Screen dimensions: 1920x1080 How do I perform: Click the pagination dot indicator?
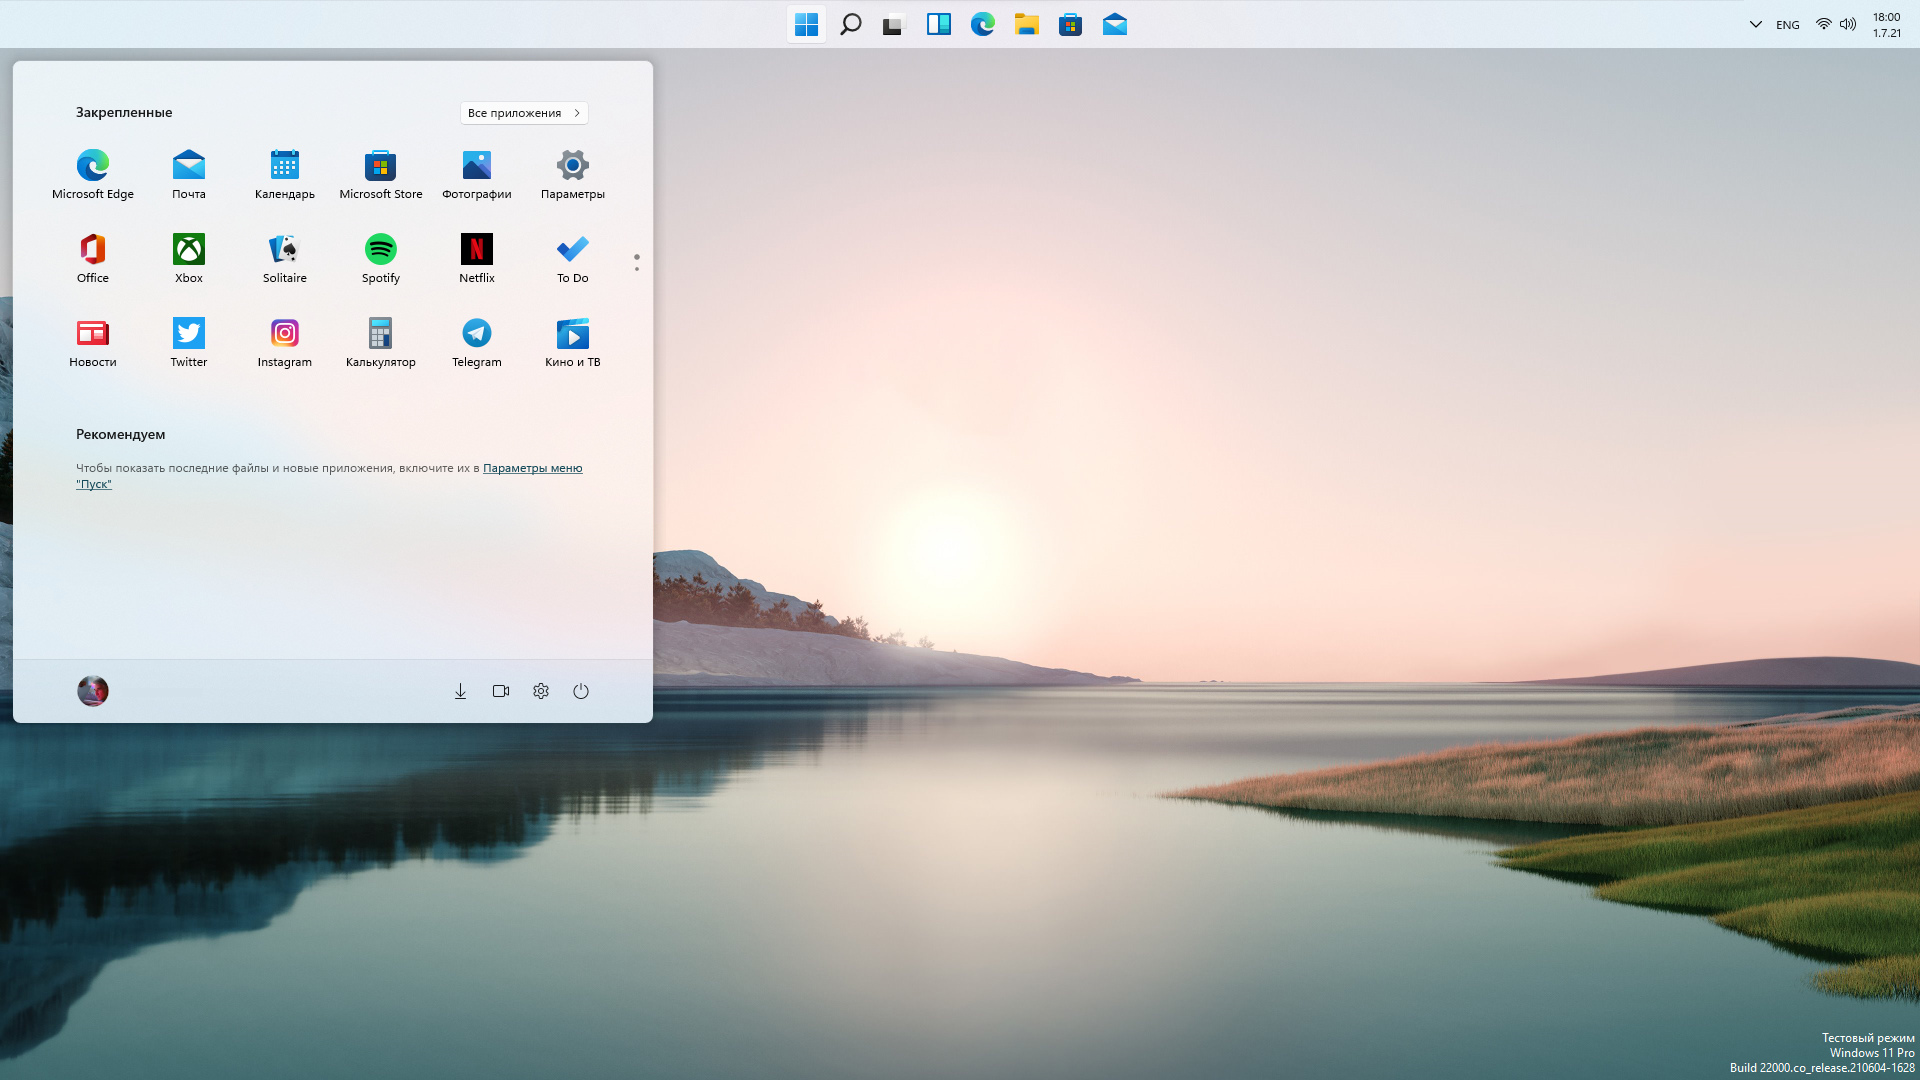click(x=637, y=262)
